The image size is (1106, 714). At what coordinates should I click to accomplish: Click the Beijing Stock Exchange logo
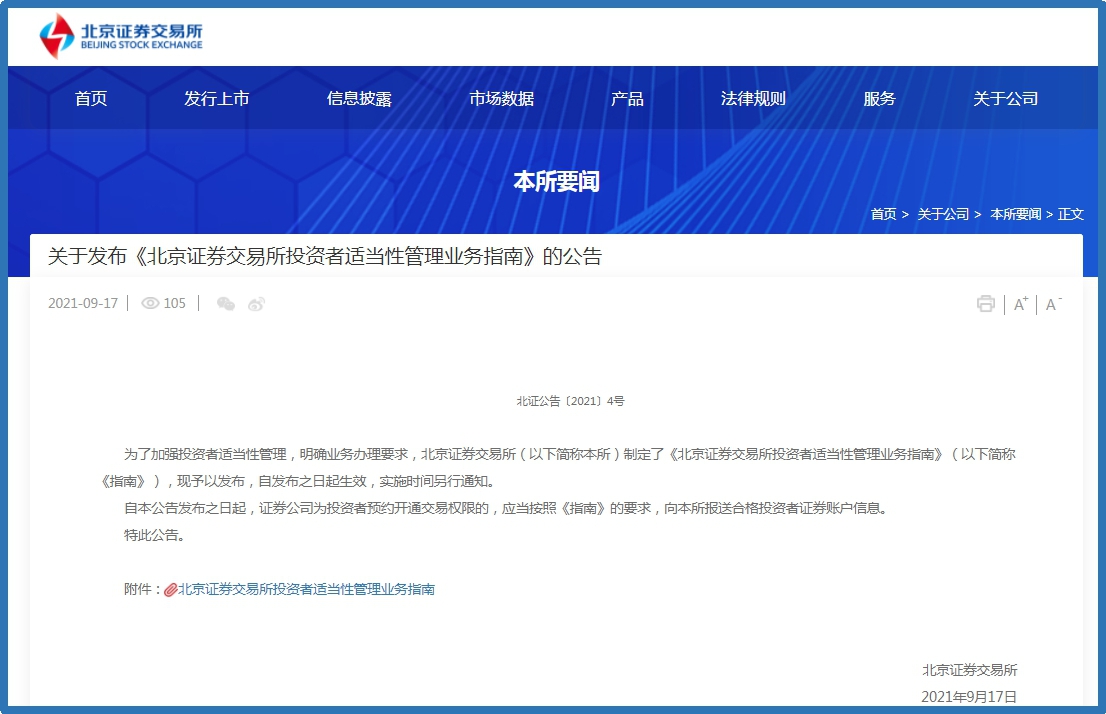[x=121, y=36]
